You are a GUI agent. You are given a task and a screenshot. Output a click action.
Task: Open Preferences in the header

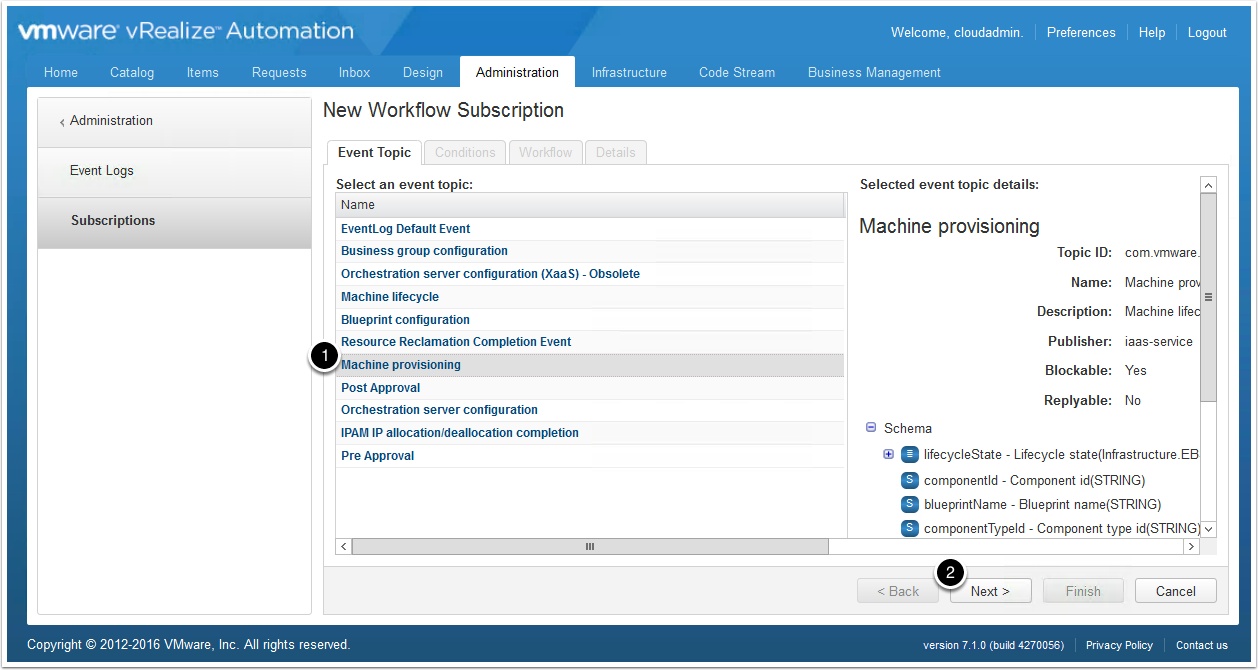pyautogui.click(x=1081, y=32)
